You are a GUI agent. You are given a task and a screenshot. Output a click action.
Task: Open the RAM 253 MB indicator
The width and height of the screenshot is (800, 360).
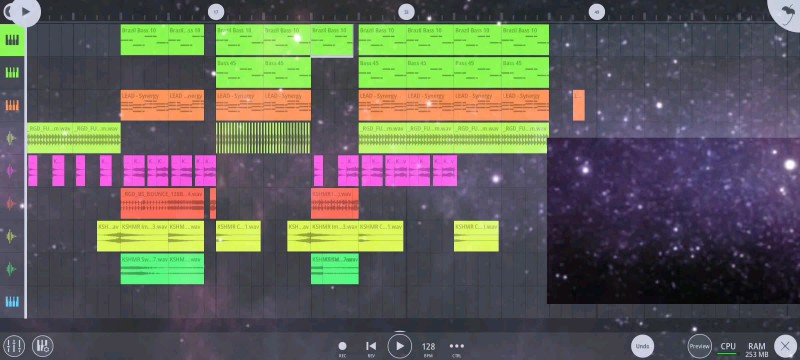pyautogui.click(x=757, y=349)
